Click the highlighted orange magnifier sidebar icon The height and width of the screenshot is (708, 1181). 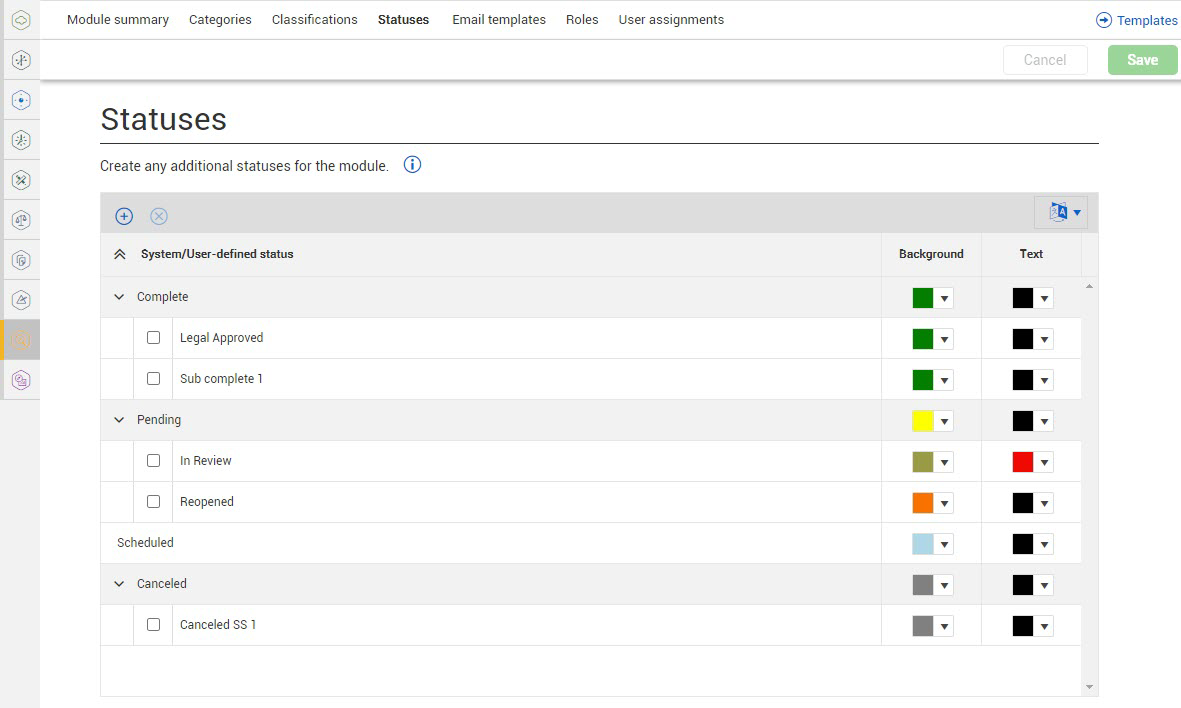tap(21, 340)
